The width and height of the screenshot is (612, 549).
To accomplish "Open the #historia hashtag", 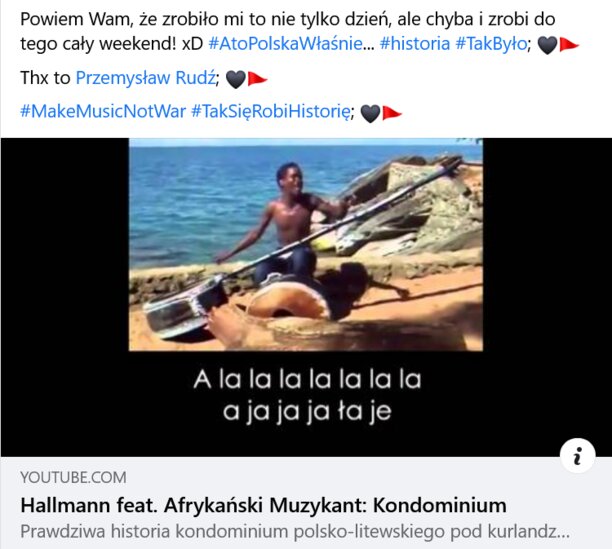I will coord(415,43).
